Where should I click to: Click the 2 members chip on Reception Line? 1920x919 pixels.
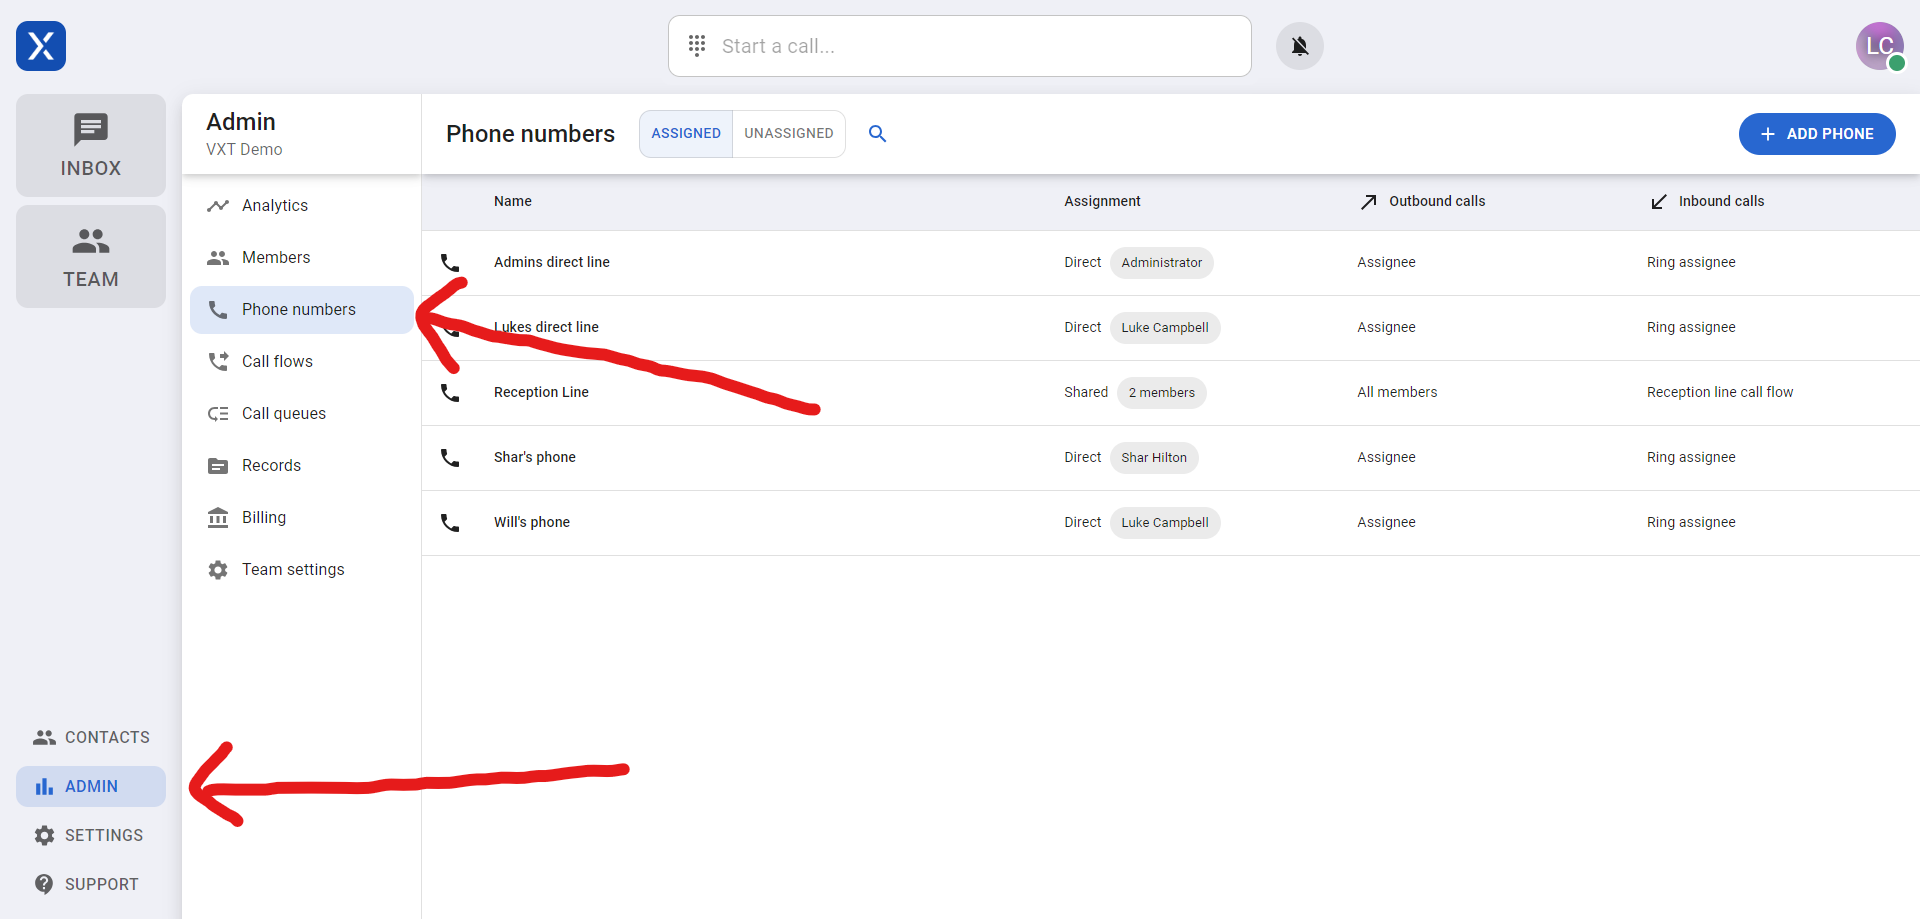pos(1161,392)
